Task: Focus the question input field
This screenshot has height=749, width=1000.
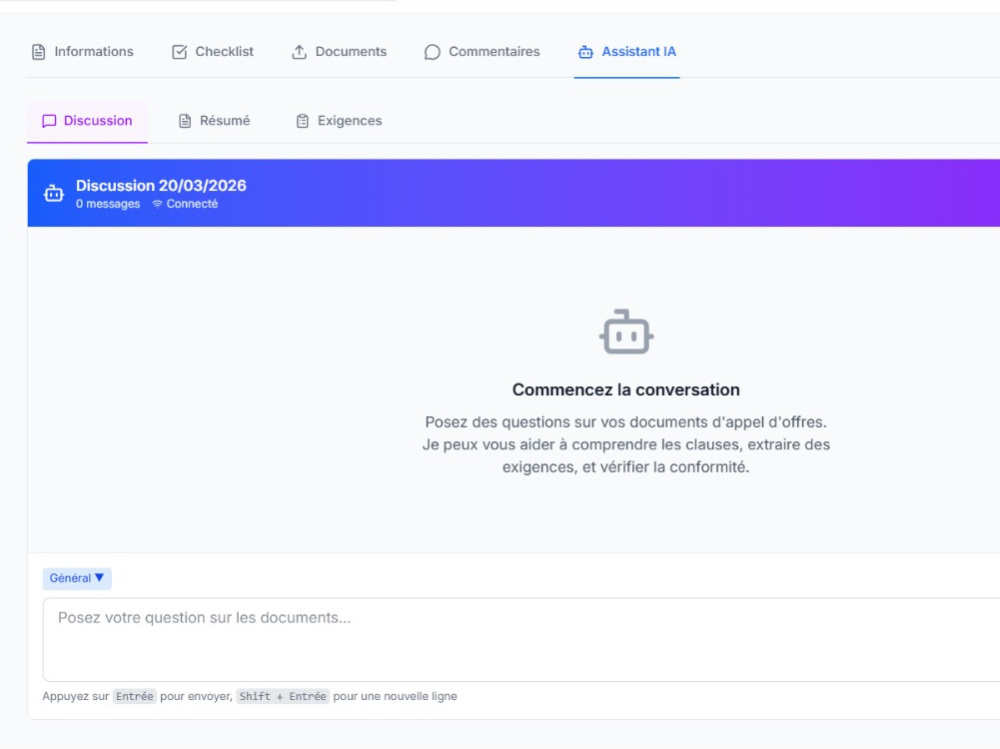Action: (x=521, y=639)
